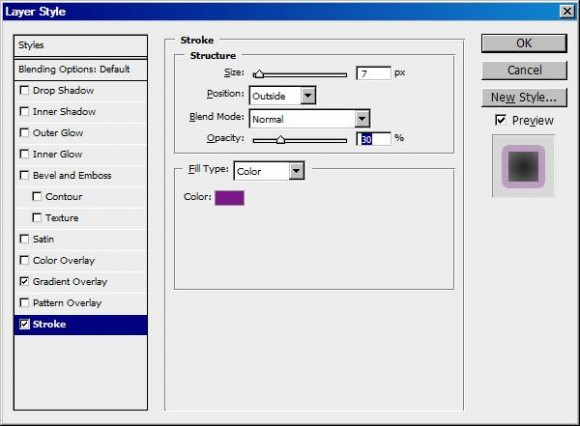The width and height of the screenshot is (580, 426).
Task: Enable the Pattern Overlay checkbox
Action: (x=24, y=302)
